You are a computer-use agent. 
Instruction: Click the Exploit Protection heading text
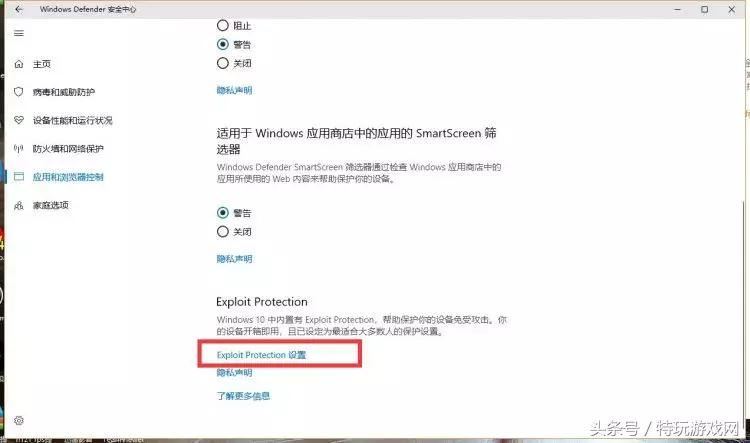tap(262, 302)
